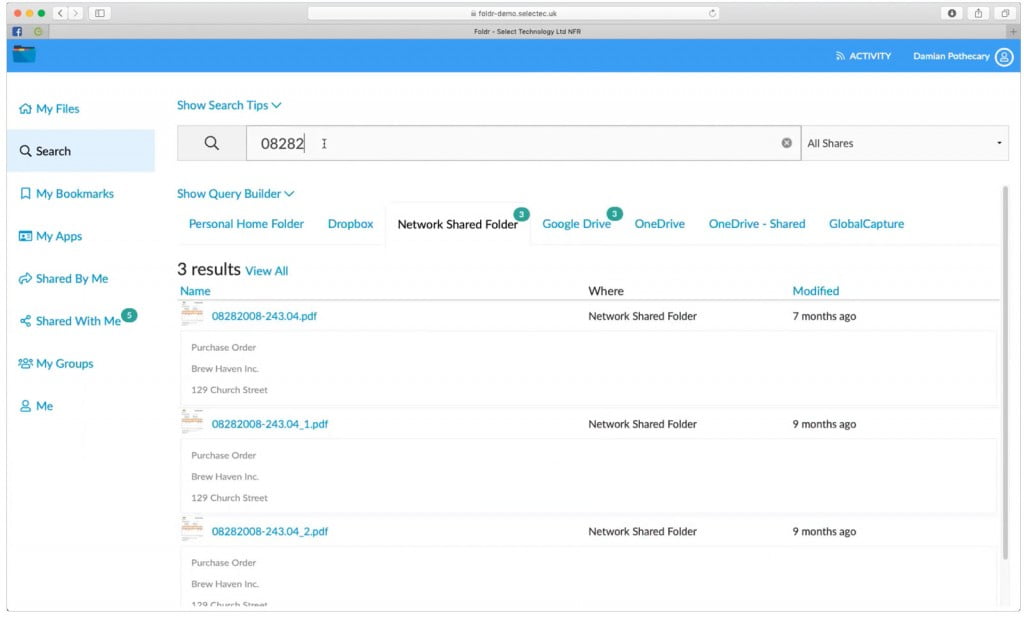
Task: Switch to the GlobalCapture tab
Action: tap(867, 223)
